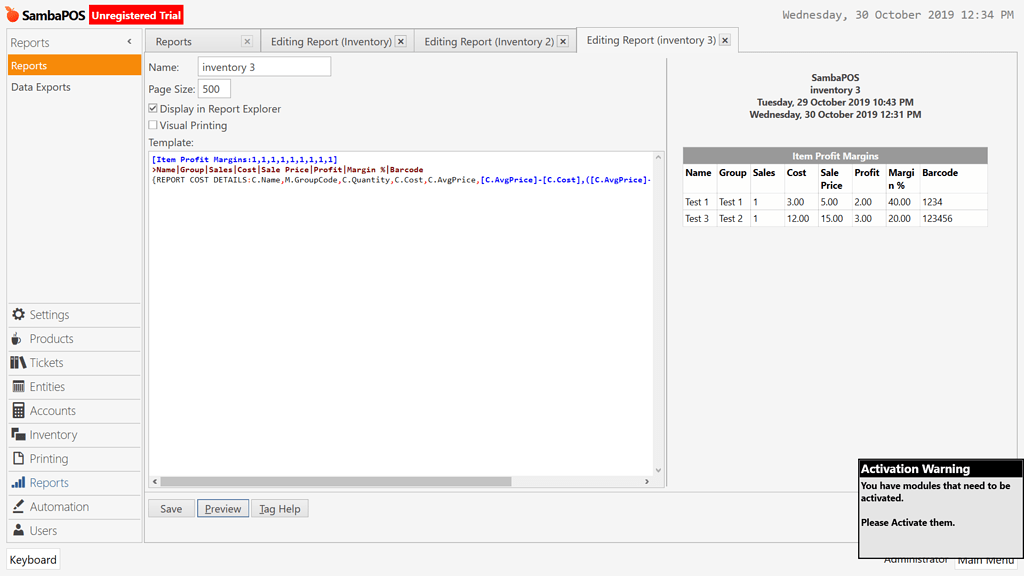Screen dimensions: 1024x576
Task: Open the Main Menu
Action: [x=986, y=560]
